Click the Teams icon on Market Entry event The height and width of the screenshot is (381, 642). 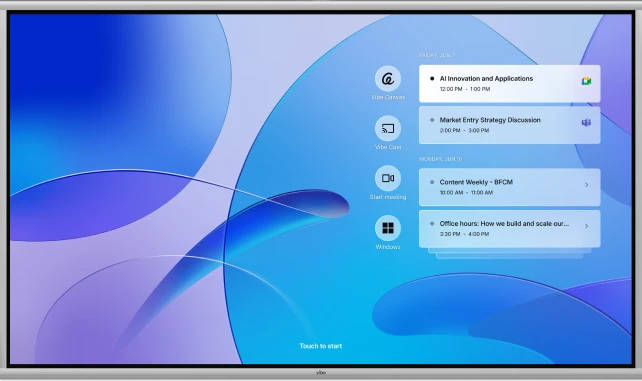(586, 122)
